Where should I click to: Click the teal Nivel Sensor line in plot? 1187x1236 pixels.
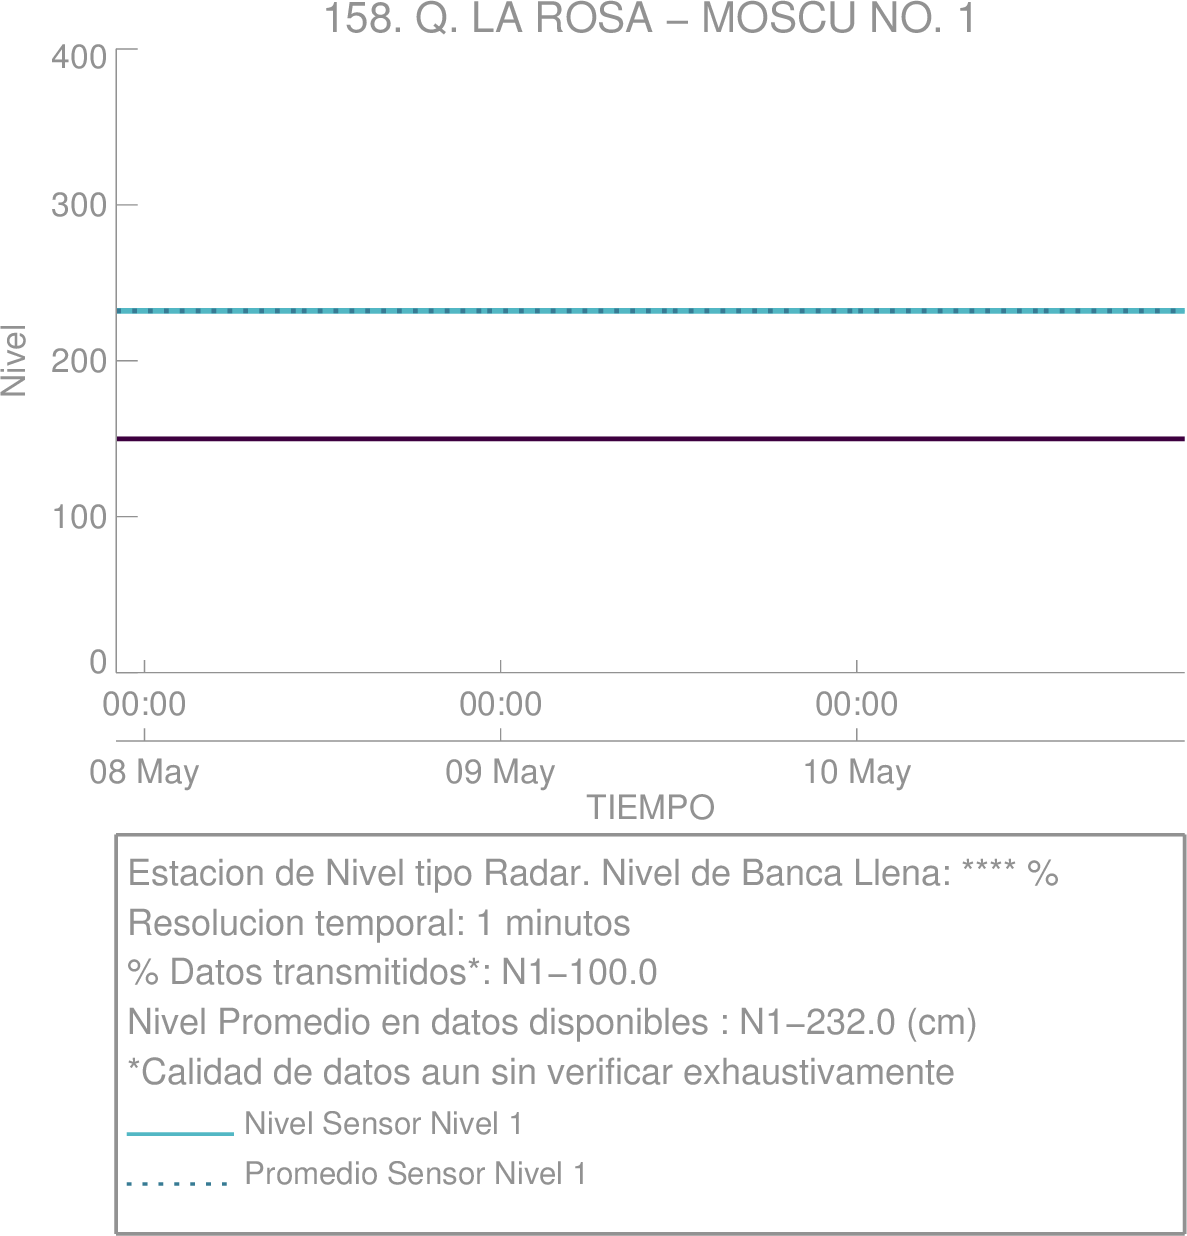[650, 311]
